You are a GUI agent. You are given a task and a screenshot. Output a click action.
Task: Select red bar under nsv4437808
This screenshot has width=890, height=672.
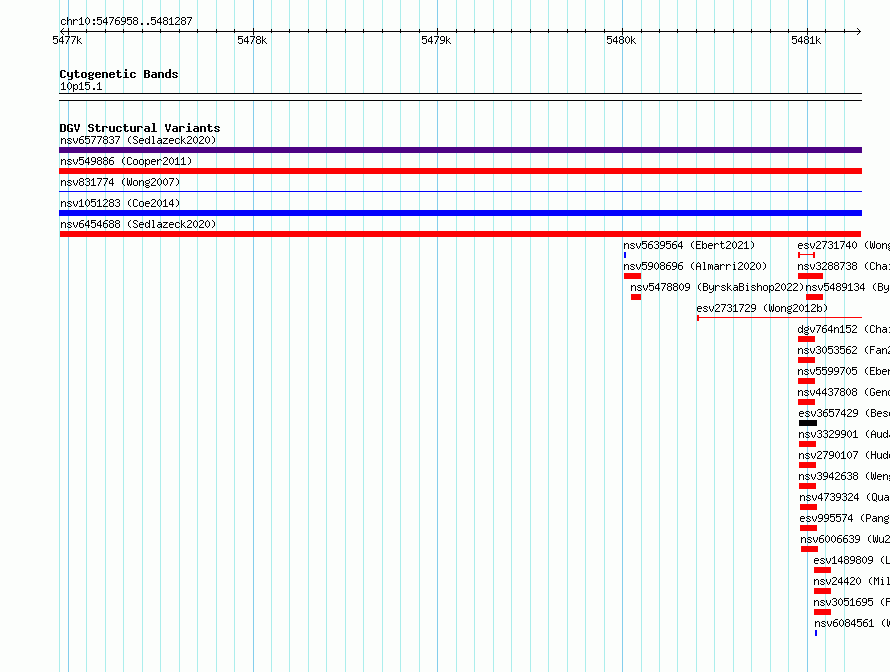[x=807, y=402]
